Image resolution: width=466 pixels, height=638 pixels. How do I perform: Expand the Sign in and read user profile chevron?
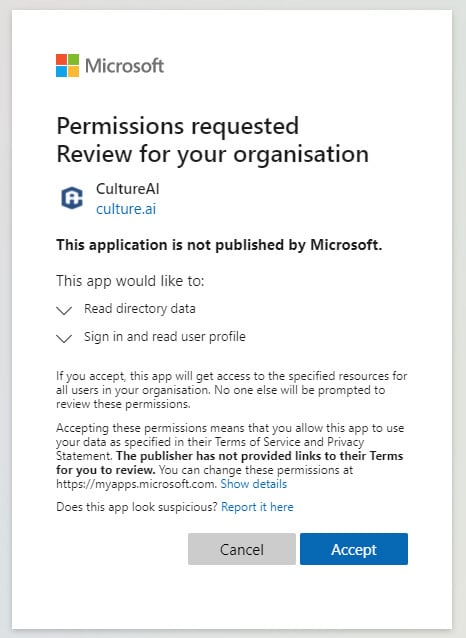pyautogui.click(x=64, y=338)
